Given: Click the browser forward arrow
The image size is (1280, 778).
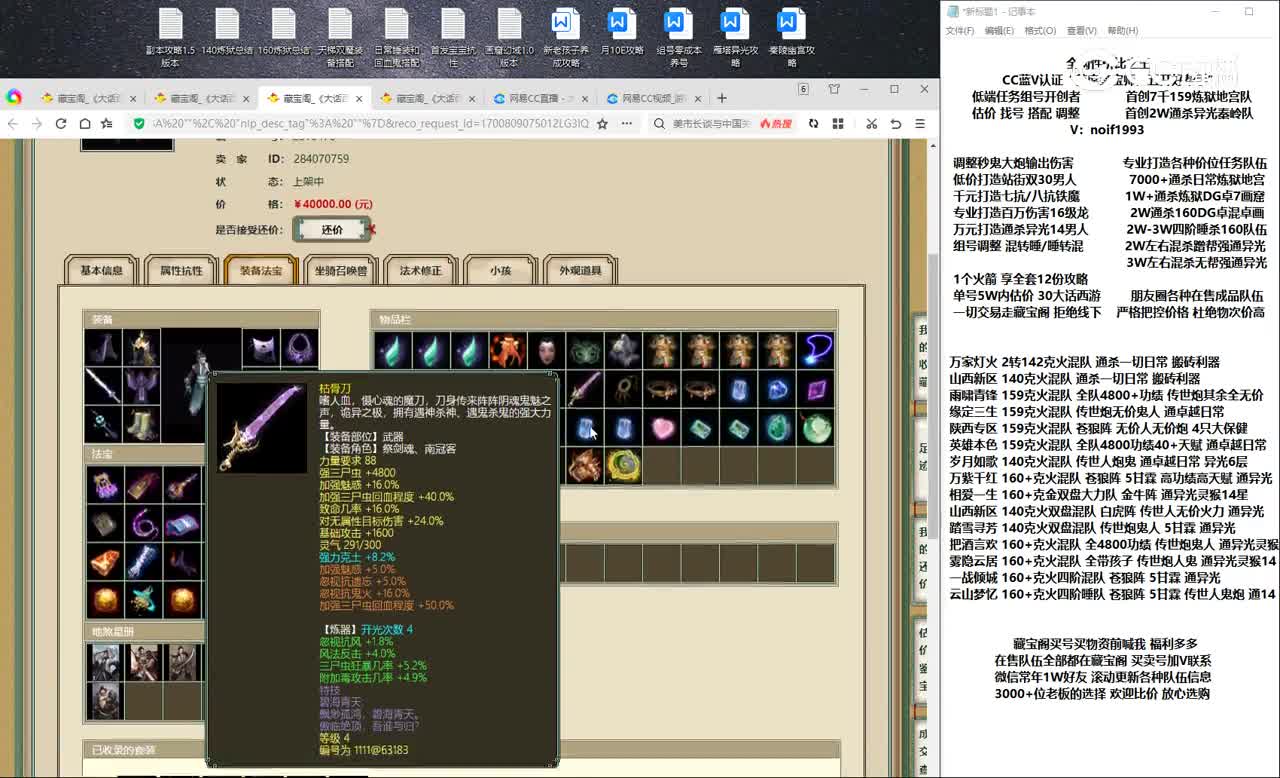Looking at the screenshot, I should [x=37, y=123].
